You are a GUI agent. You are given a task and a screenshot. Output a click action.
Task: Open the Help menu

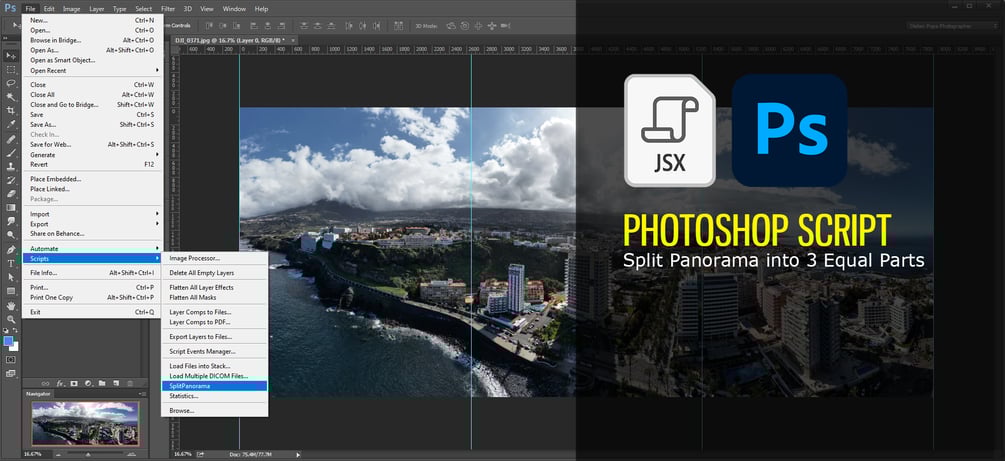point(262,9)
